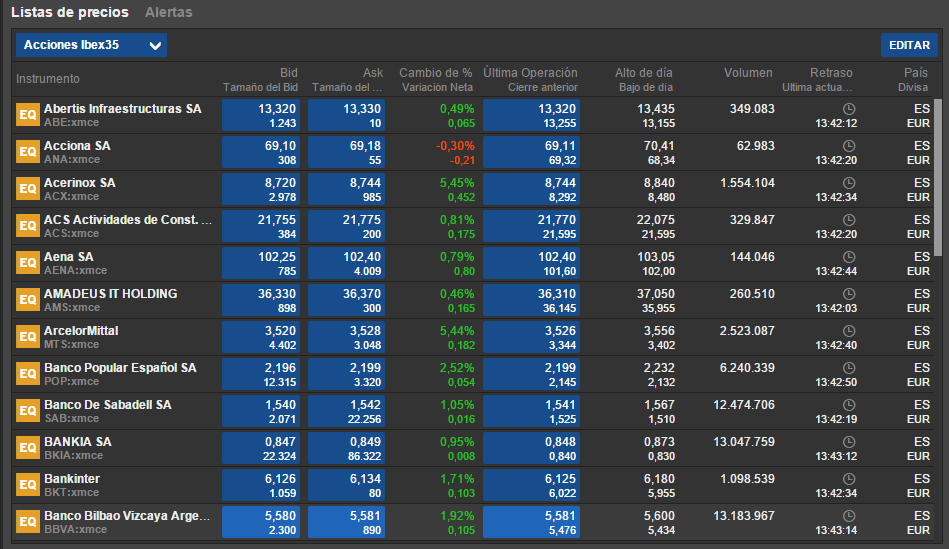Sort by the País column header

[916, 73]
